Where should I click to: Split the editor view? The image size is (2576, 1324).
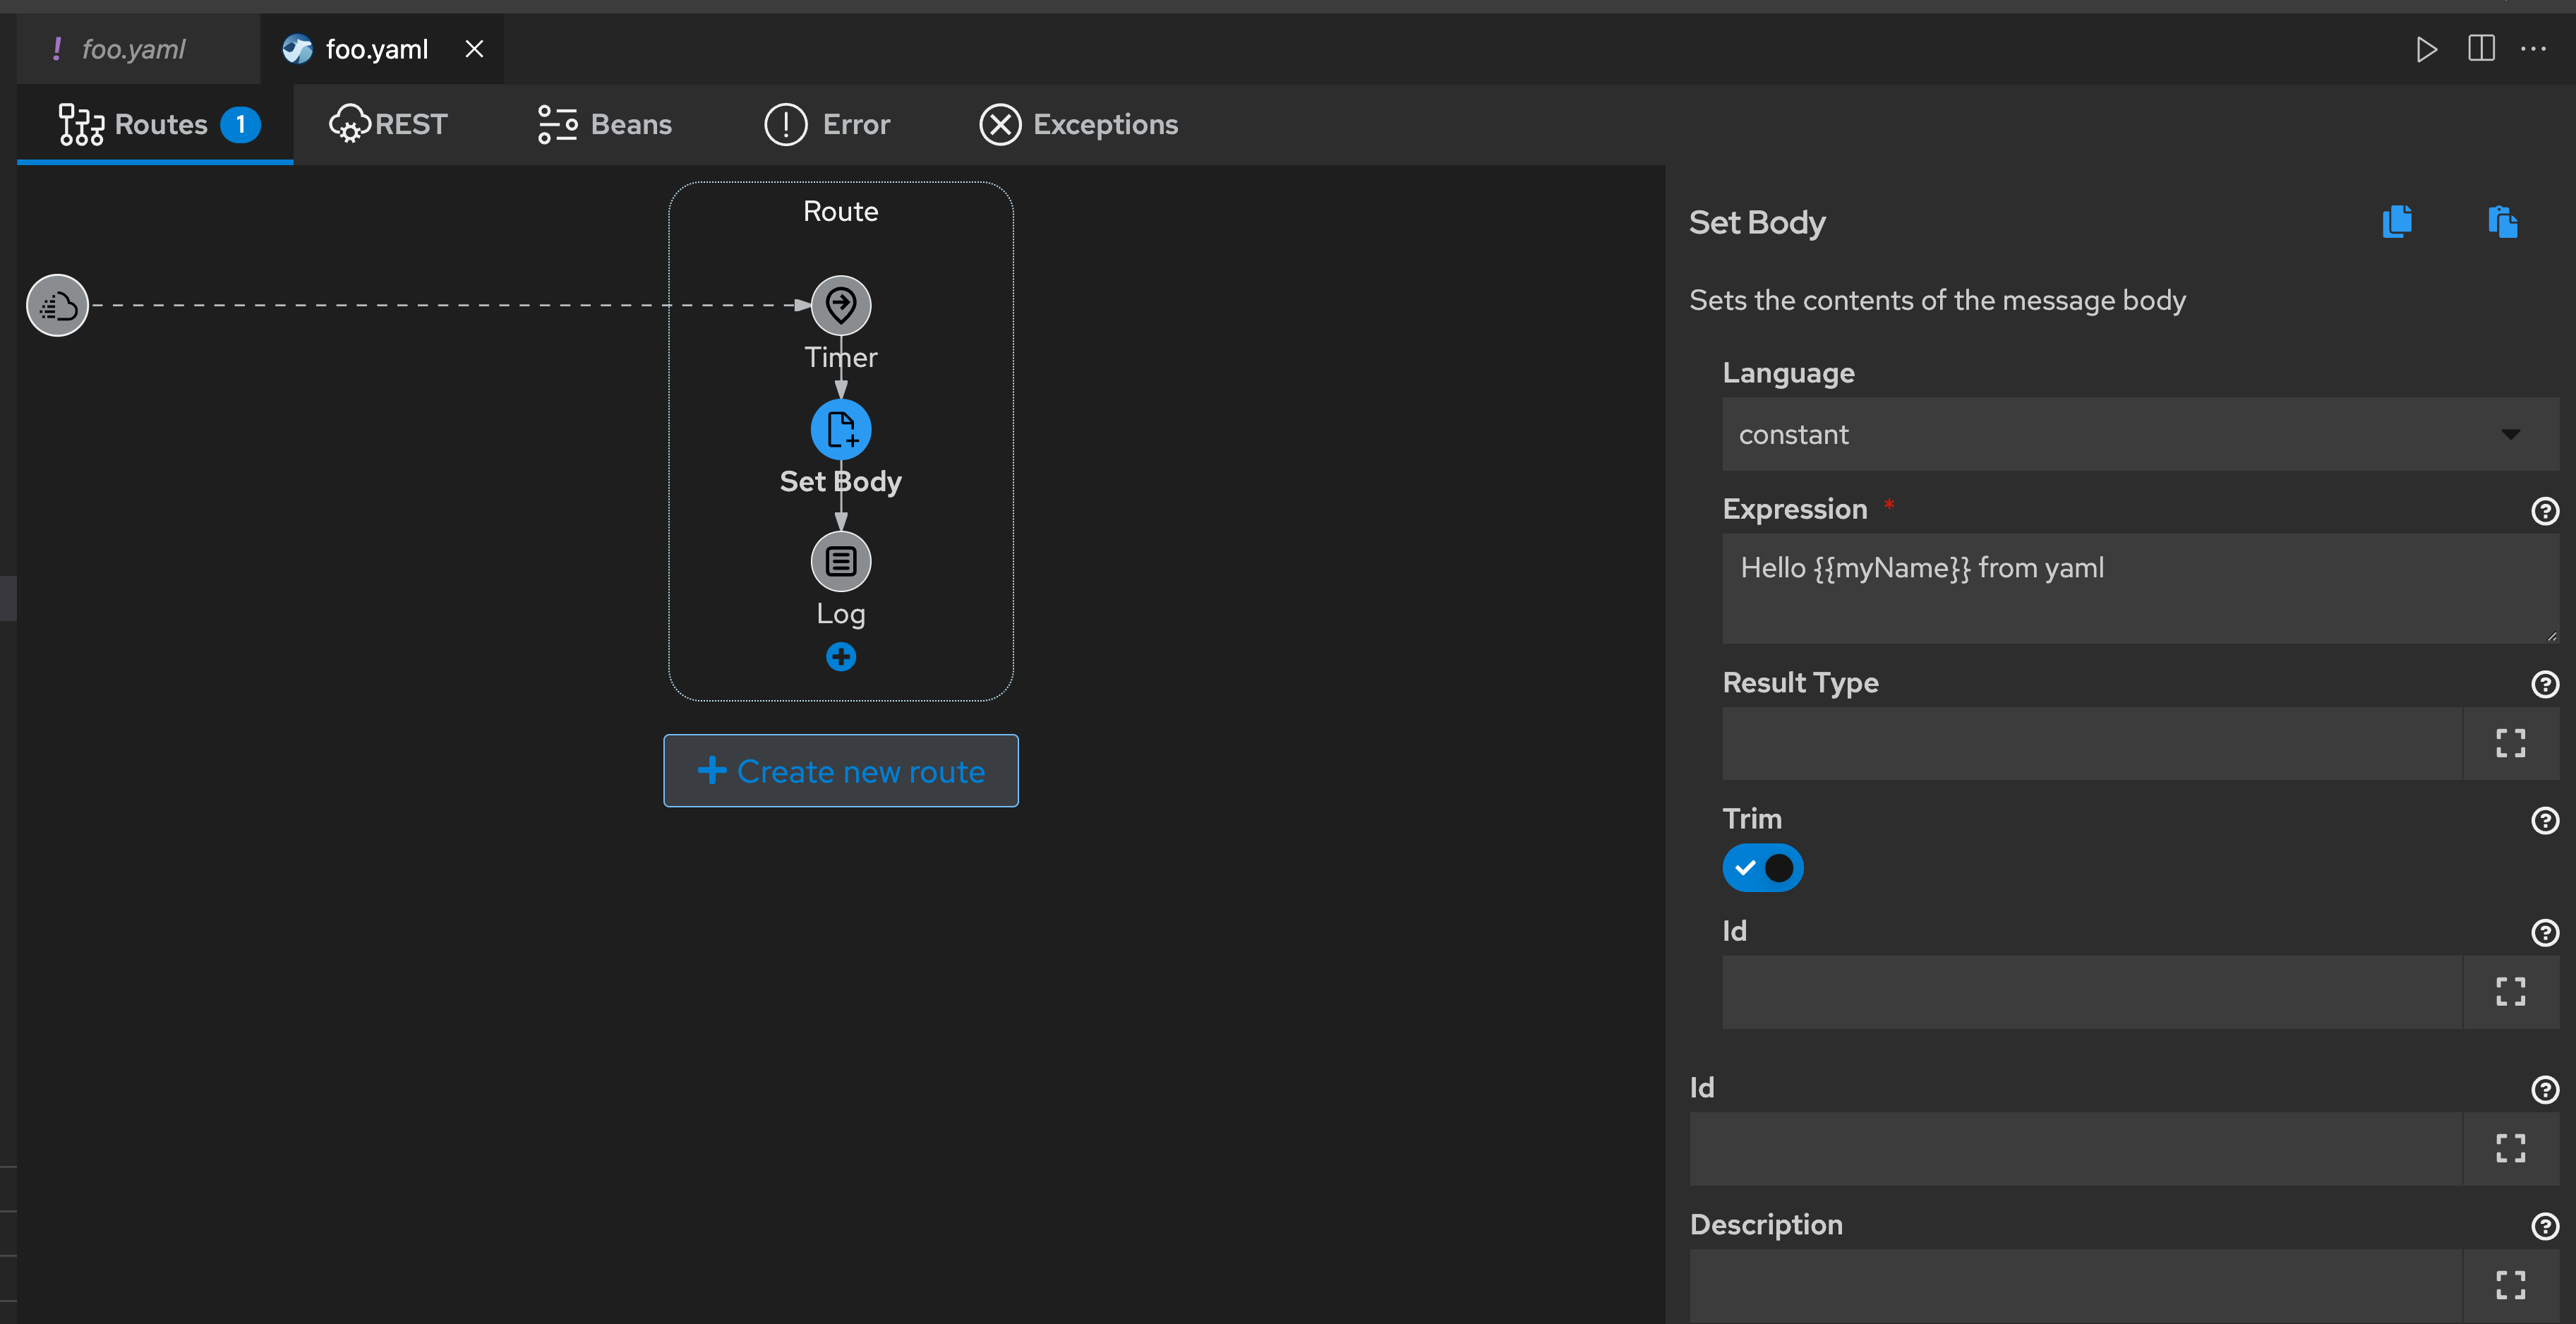[x=2481, y=48]
